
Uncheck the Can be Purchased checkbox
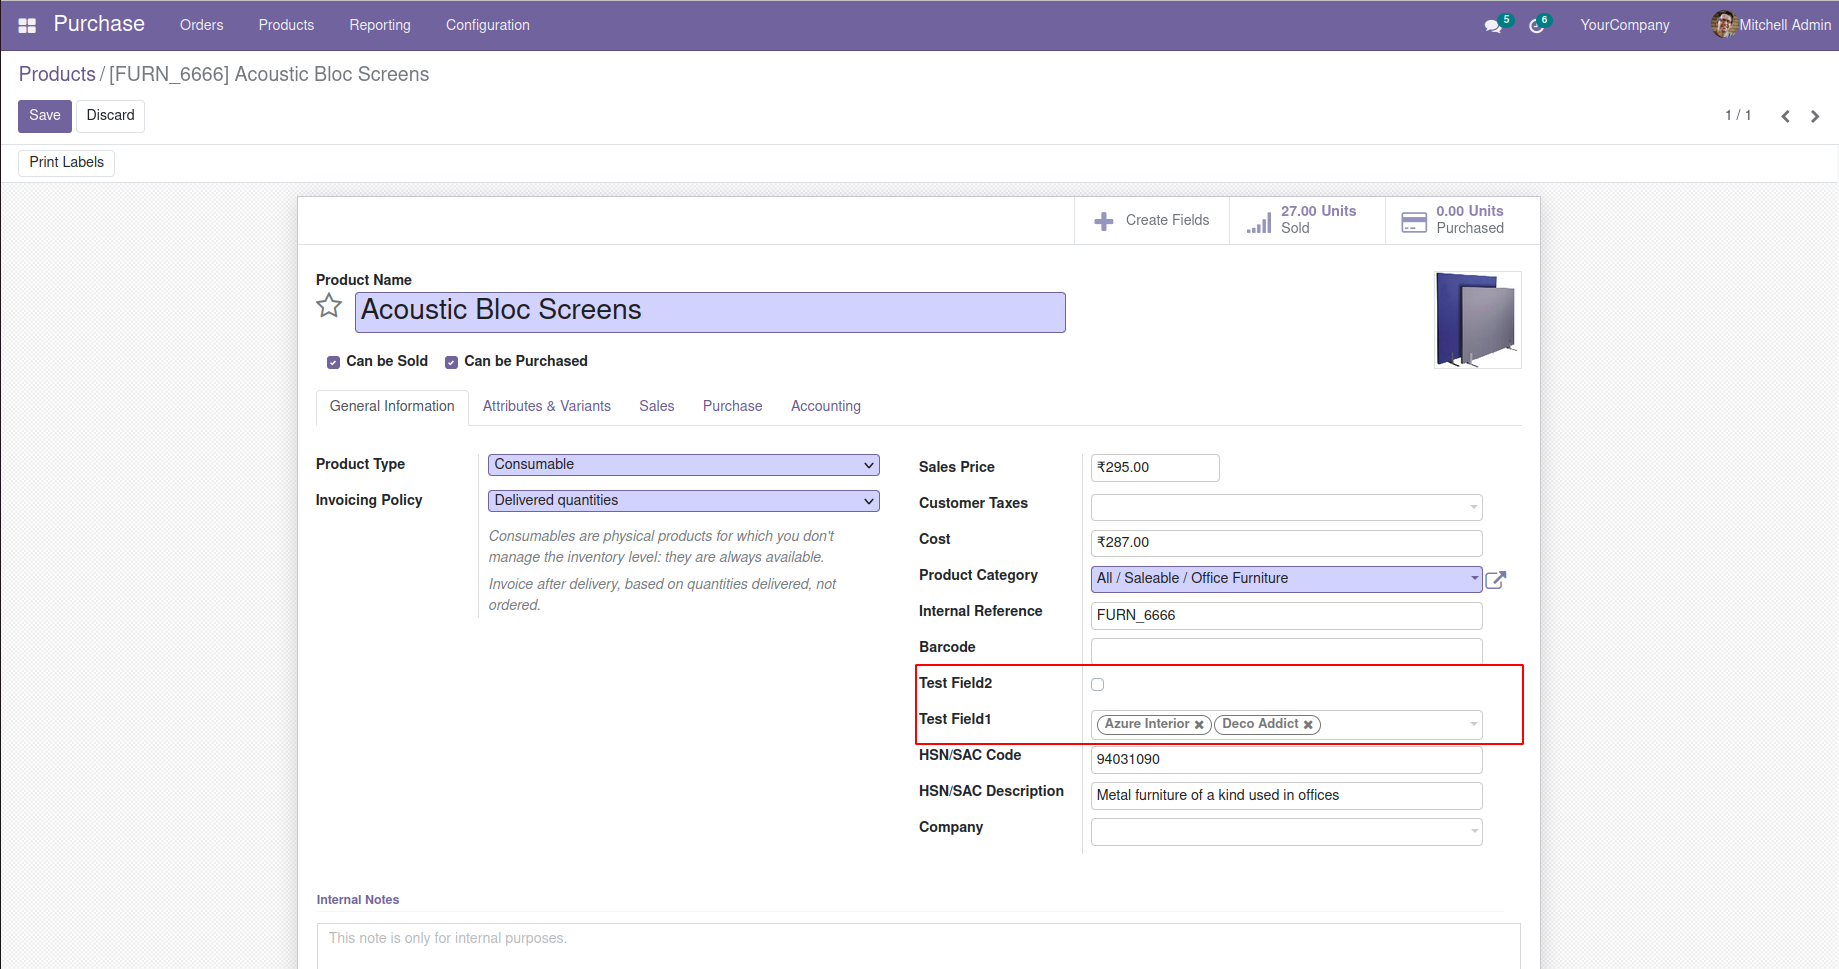[452, 362]
